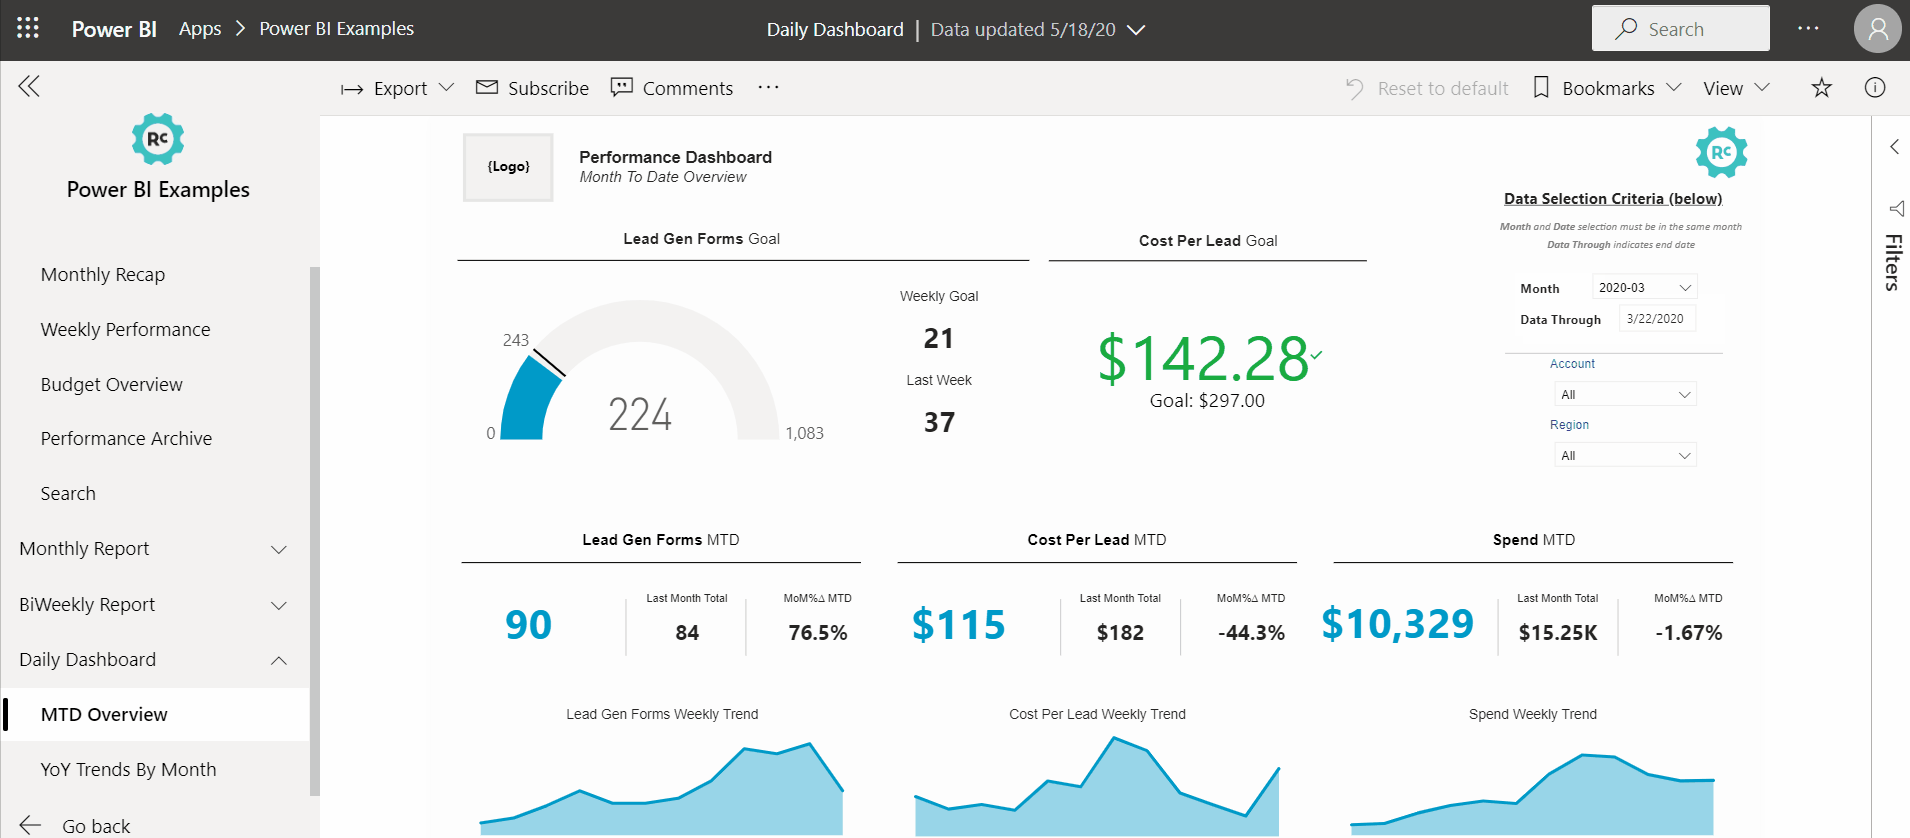The image size is (1910, 838).
Task: Click the Apps breadcrumb link
Action: [x=200, y=29]
